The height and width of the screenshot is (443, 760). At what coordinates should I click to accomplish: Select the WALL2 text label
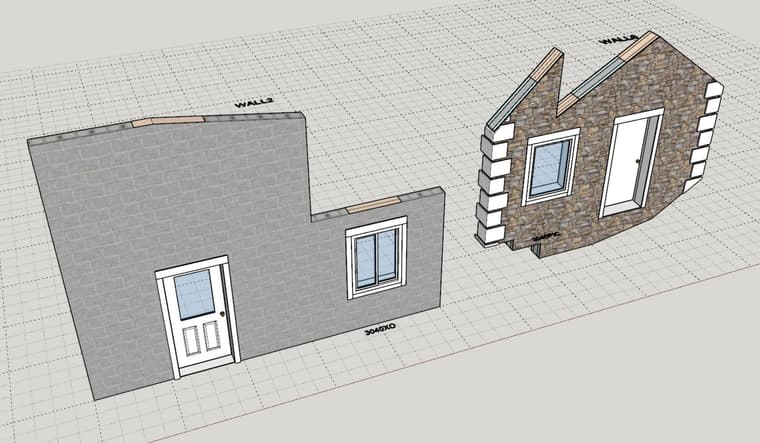tap(254, 103)
